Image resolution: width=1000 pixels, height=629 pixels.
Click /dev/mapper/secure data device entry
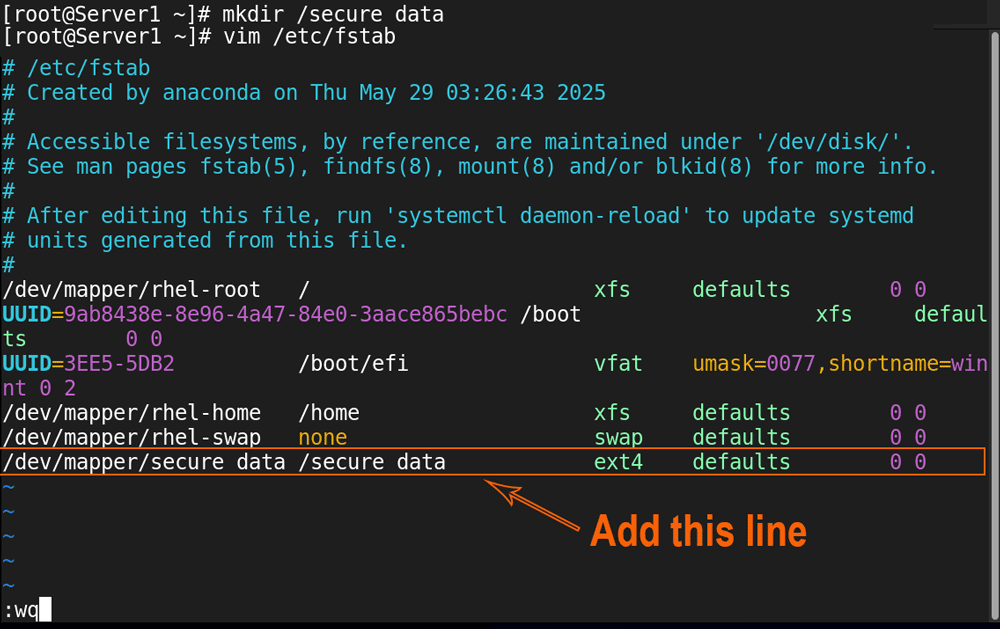coord(143,462)
